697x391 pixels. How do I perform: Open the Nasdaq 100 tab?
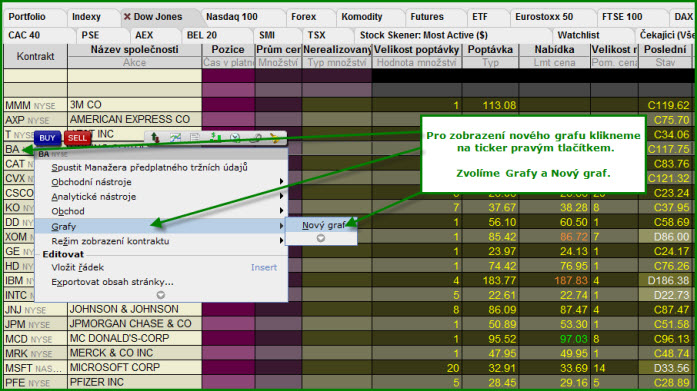(x=232, y=17)
